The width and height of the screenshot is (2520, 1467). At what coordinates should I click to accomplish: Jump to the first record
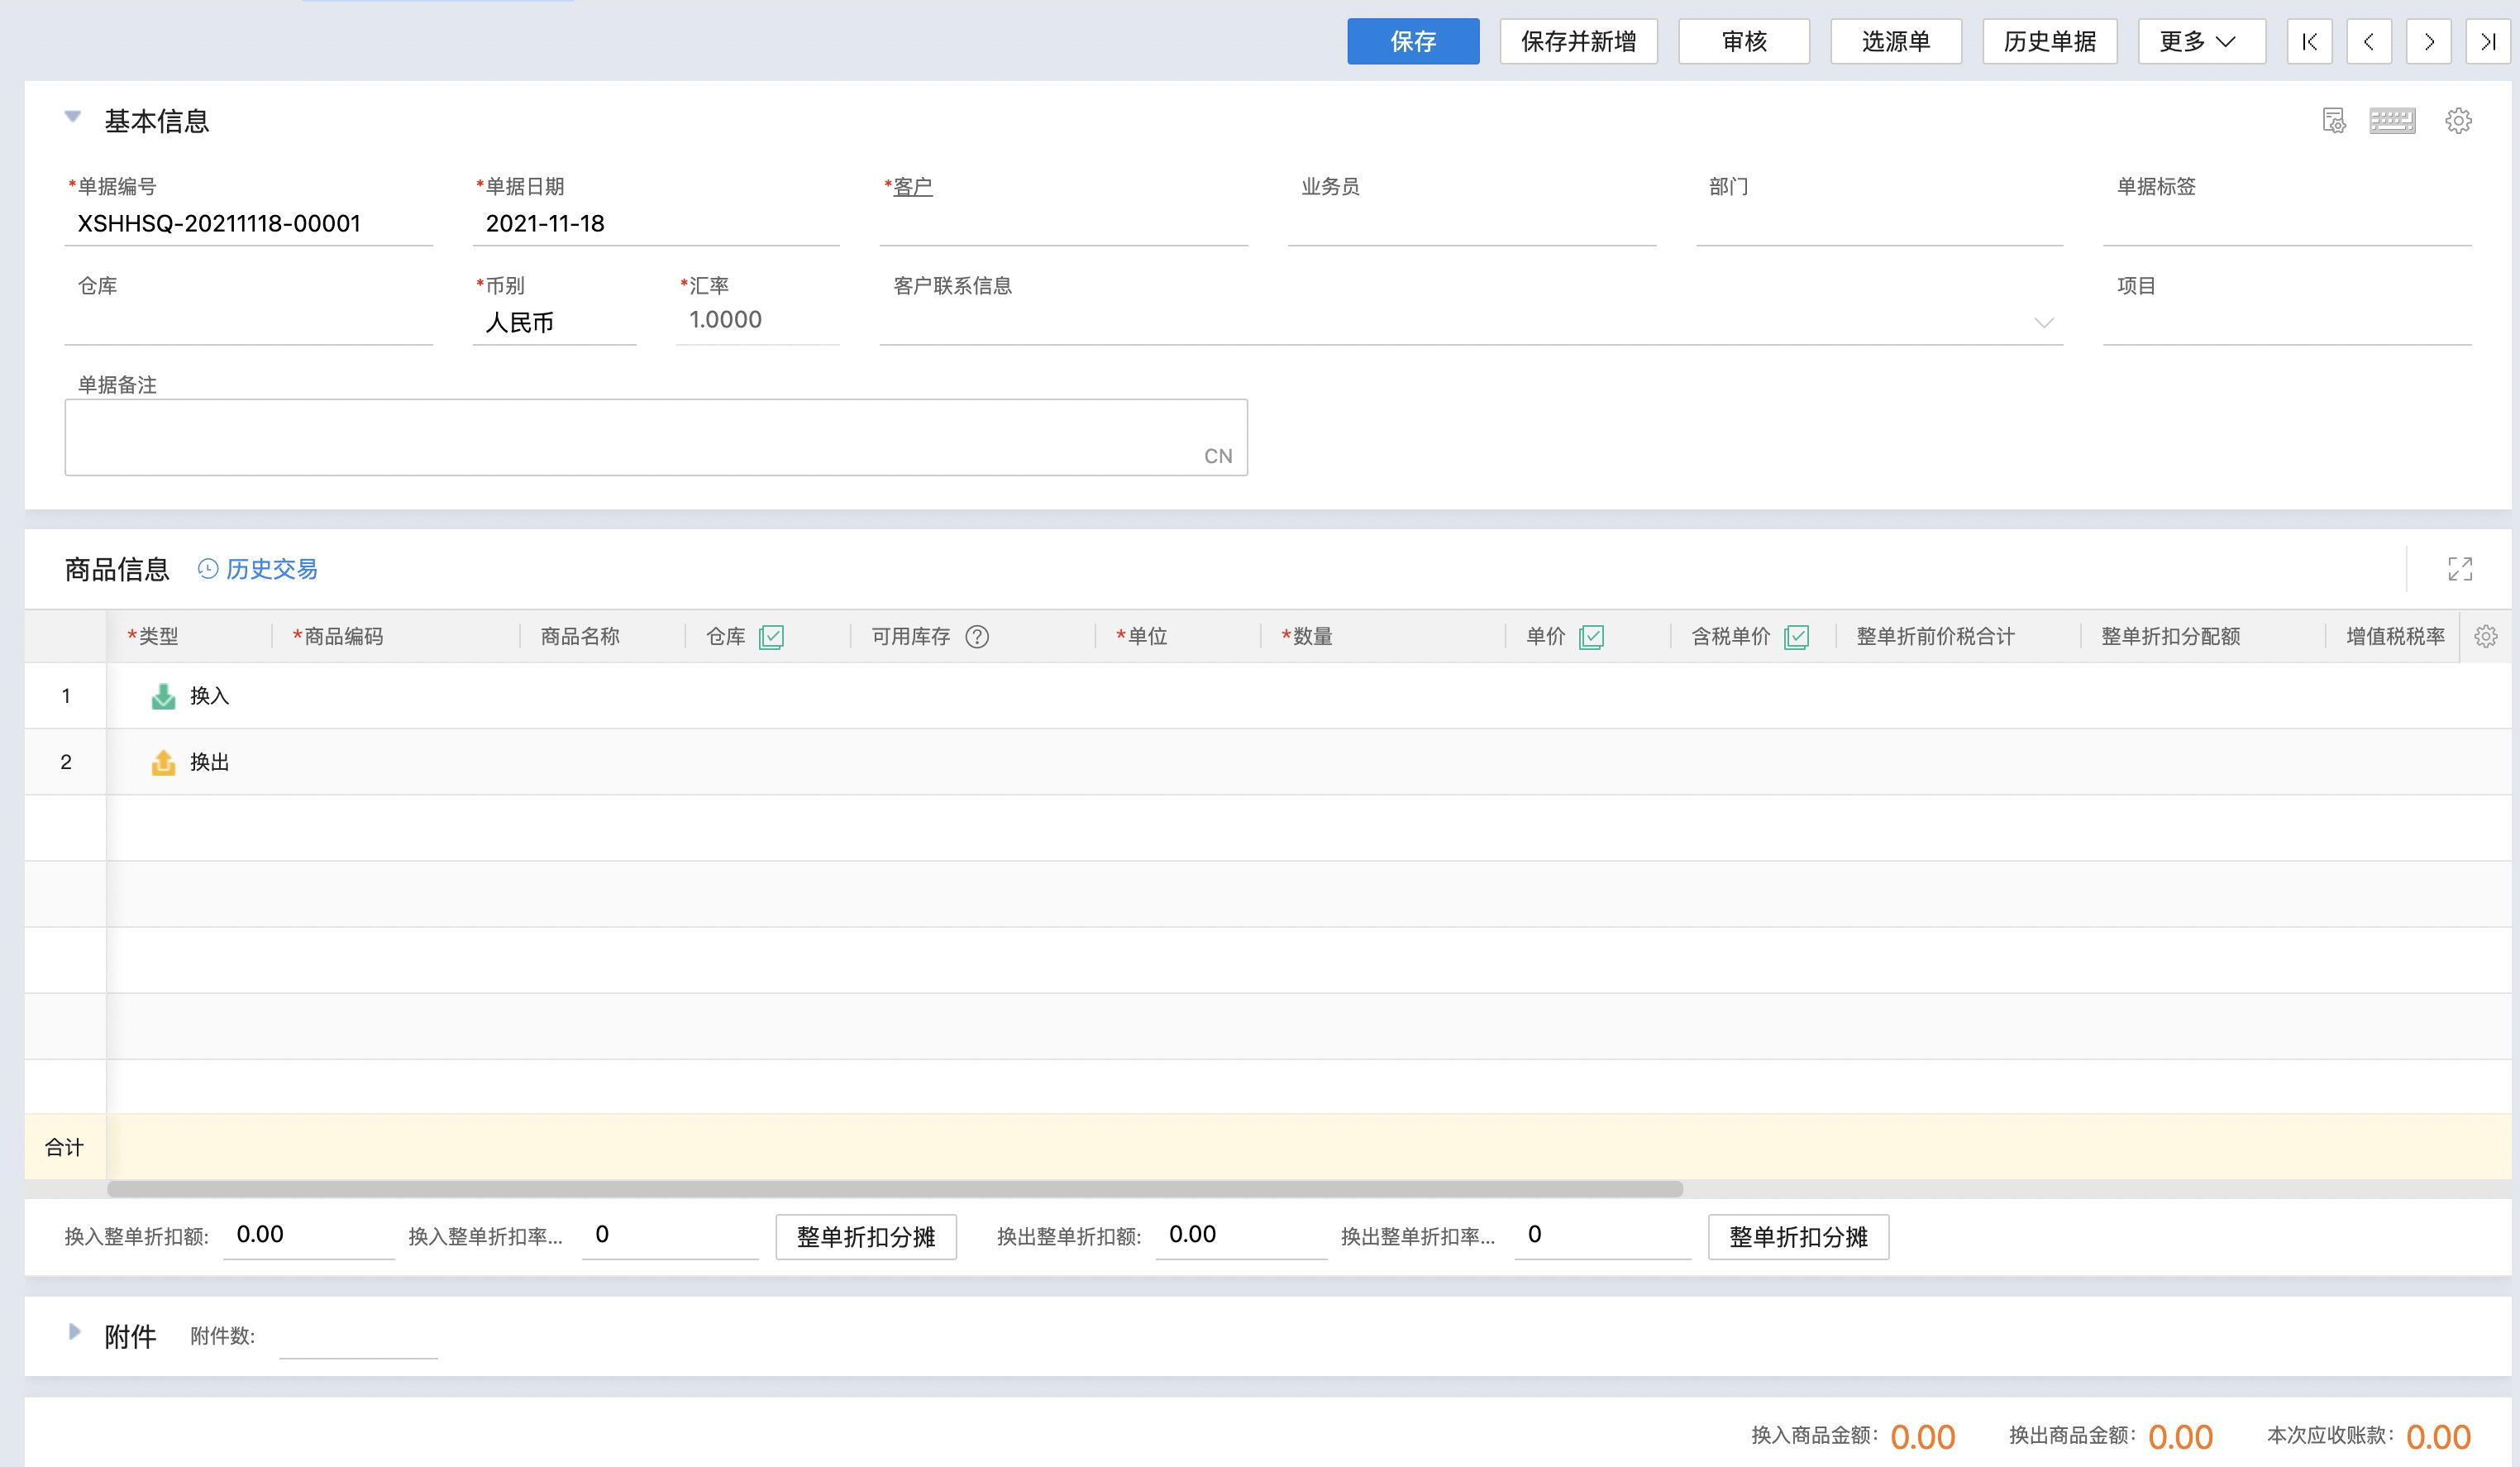pos(2309,41)
